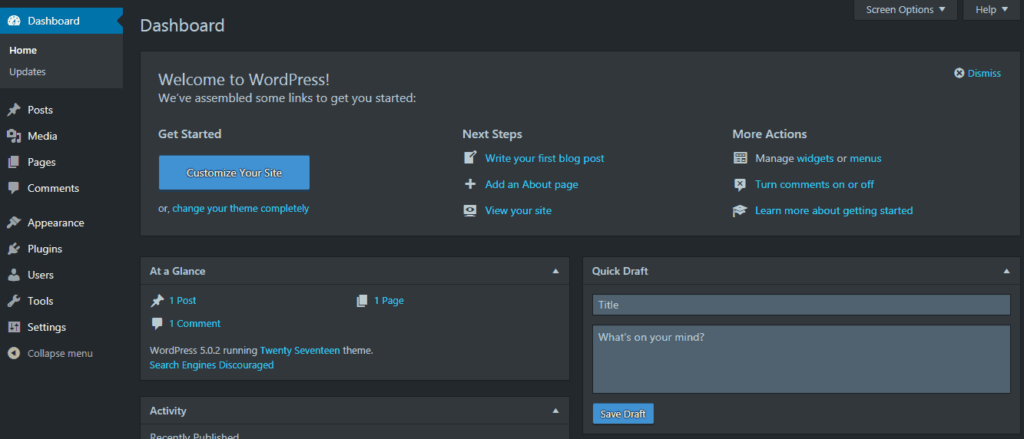Click the Appearance paintbrush icon in sidebar

tap(13, 223)
